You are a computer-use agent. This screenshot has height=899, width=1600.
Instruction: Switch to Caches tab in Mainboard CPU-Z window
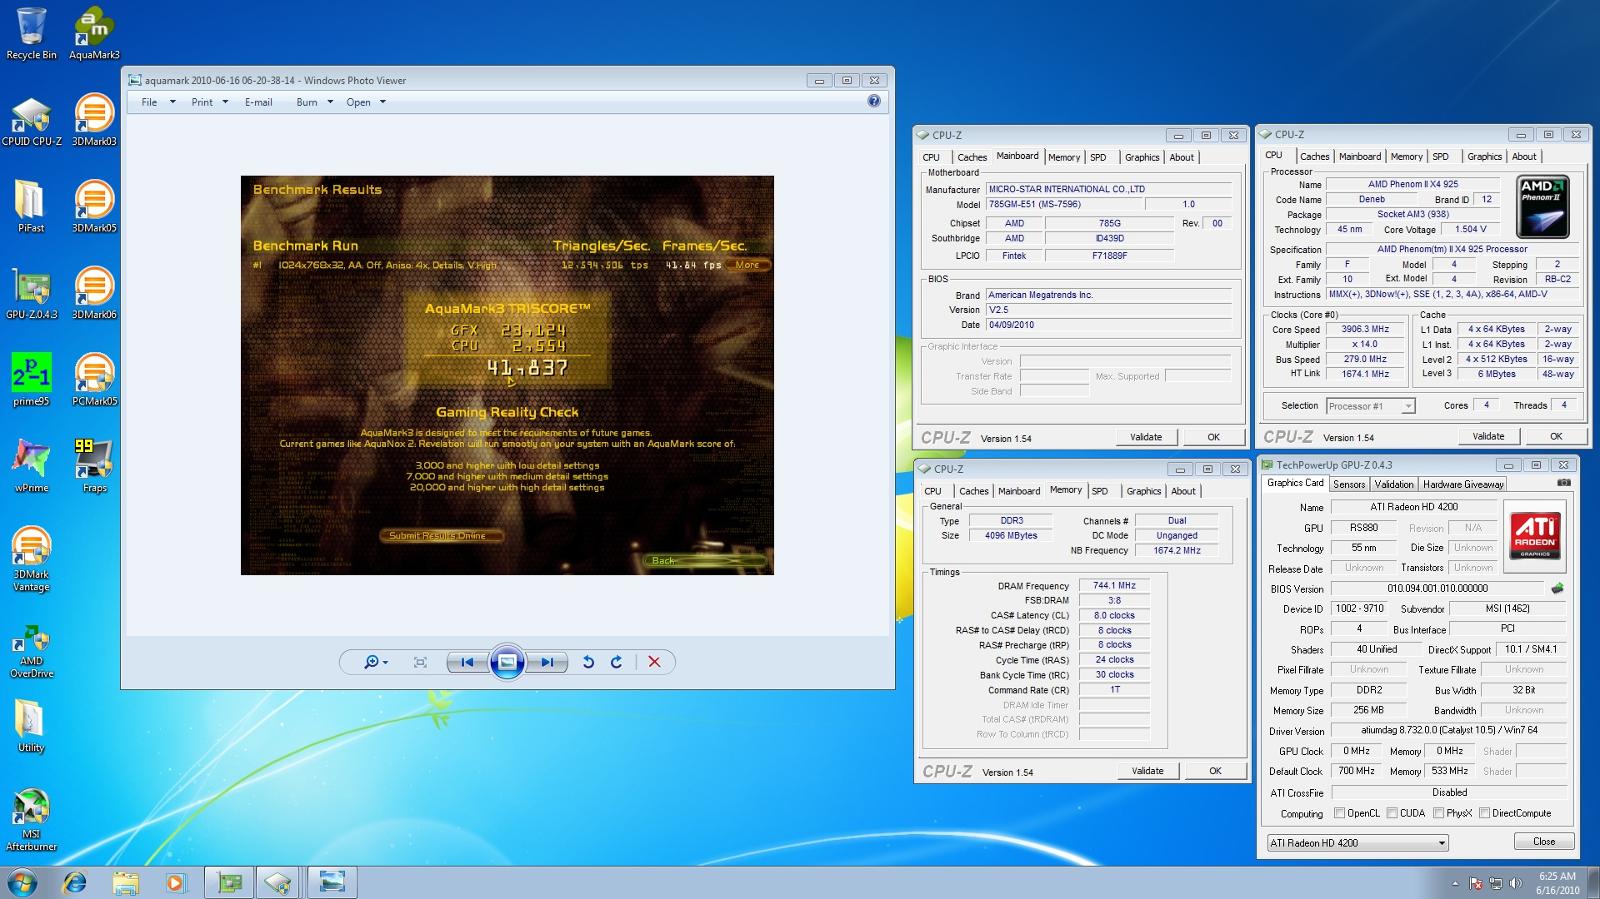[971, 157]
